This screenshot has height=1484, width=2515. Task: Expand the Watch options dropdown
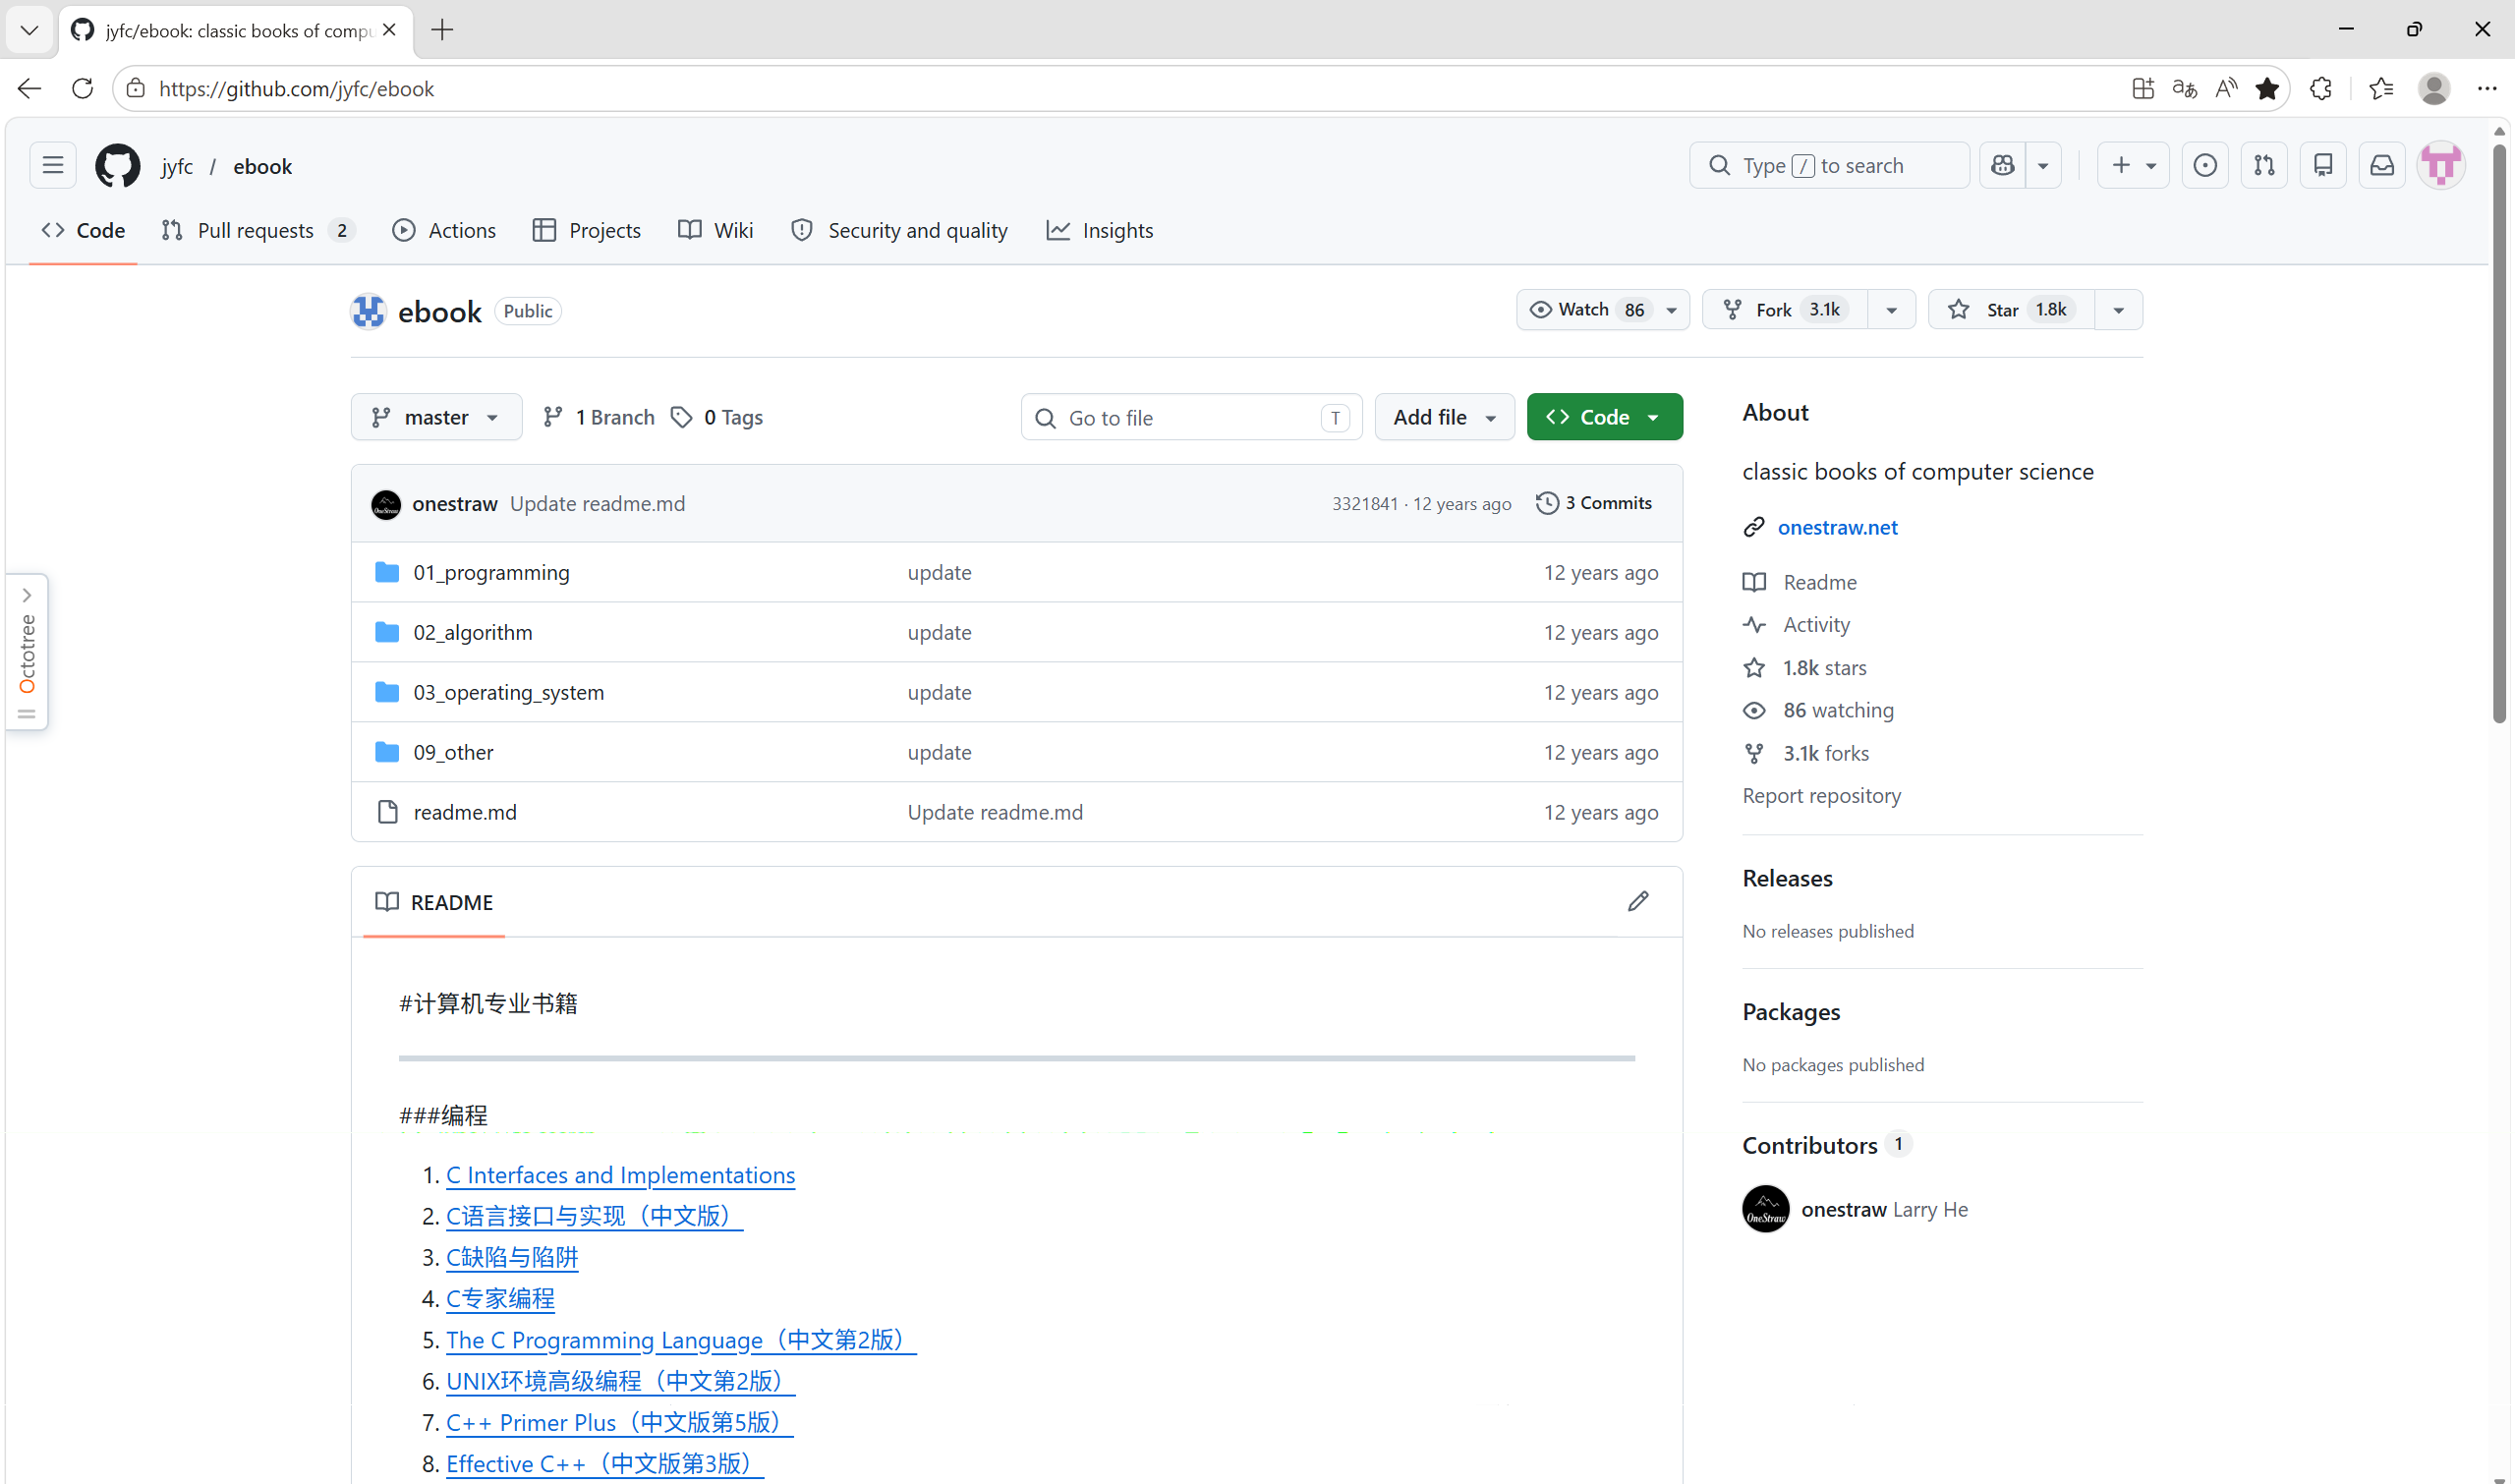pyautogui.click(x=1602, y=310)
